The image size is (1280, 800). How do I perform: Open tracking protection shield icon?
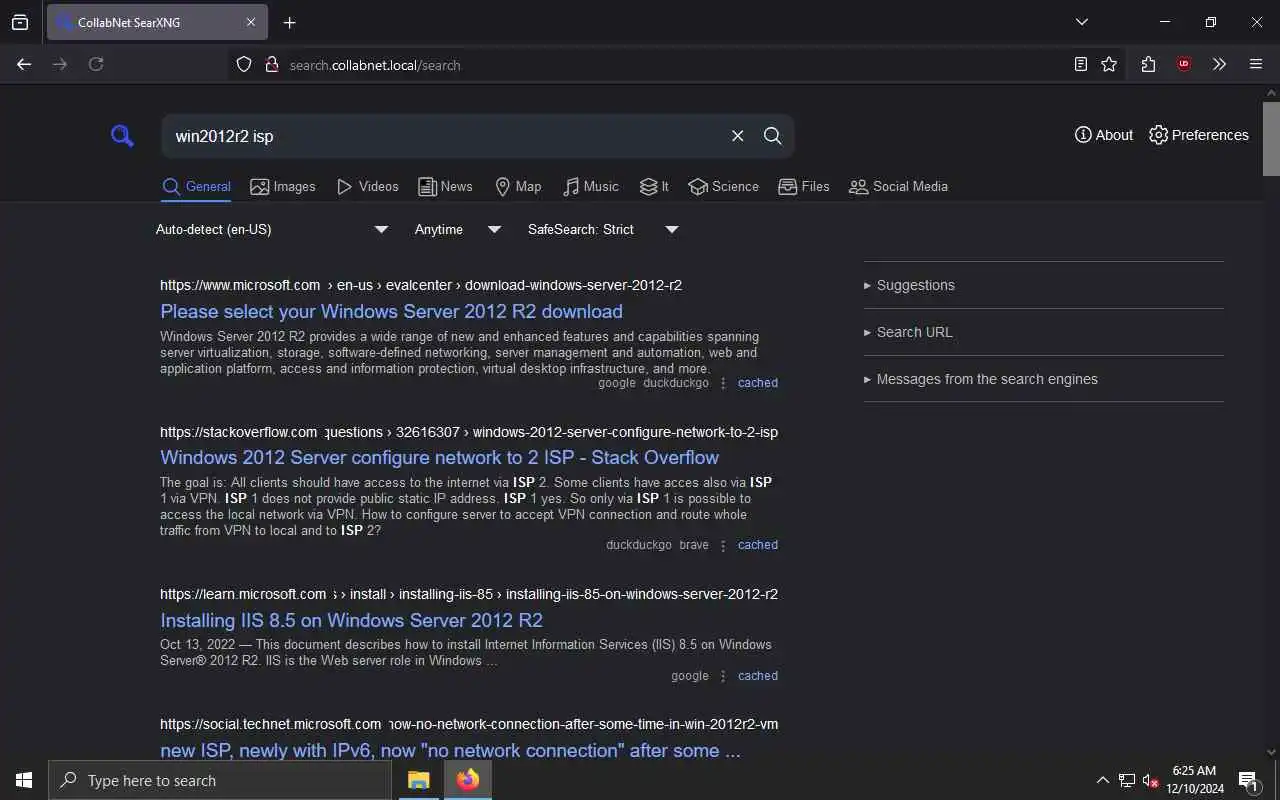pyautogui.click(x=244, y=65)
